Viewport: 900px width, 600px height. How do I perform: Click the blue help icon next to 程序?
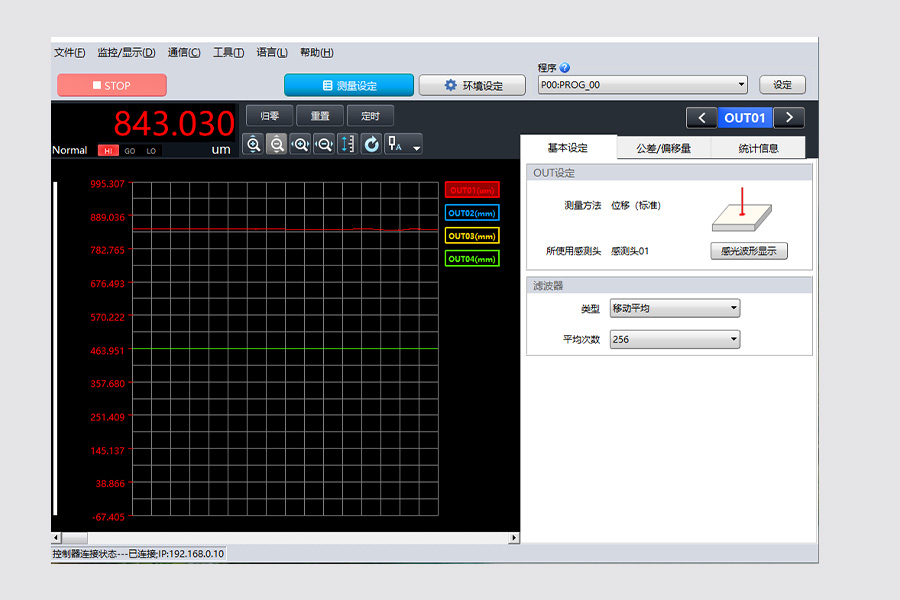[x=565, y=68]
